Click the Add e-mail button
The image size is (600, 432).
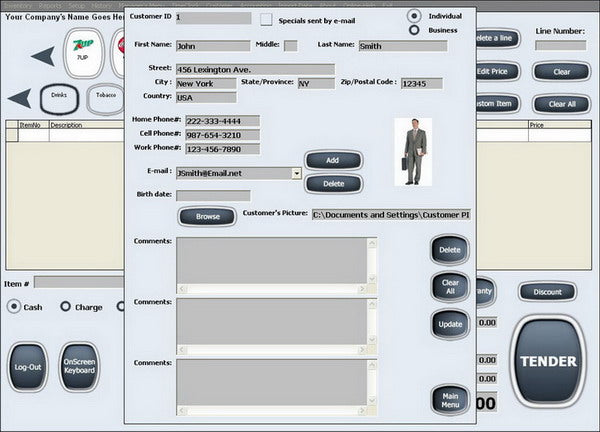click(333, 160)
